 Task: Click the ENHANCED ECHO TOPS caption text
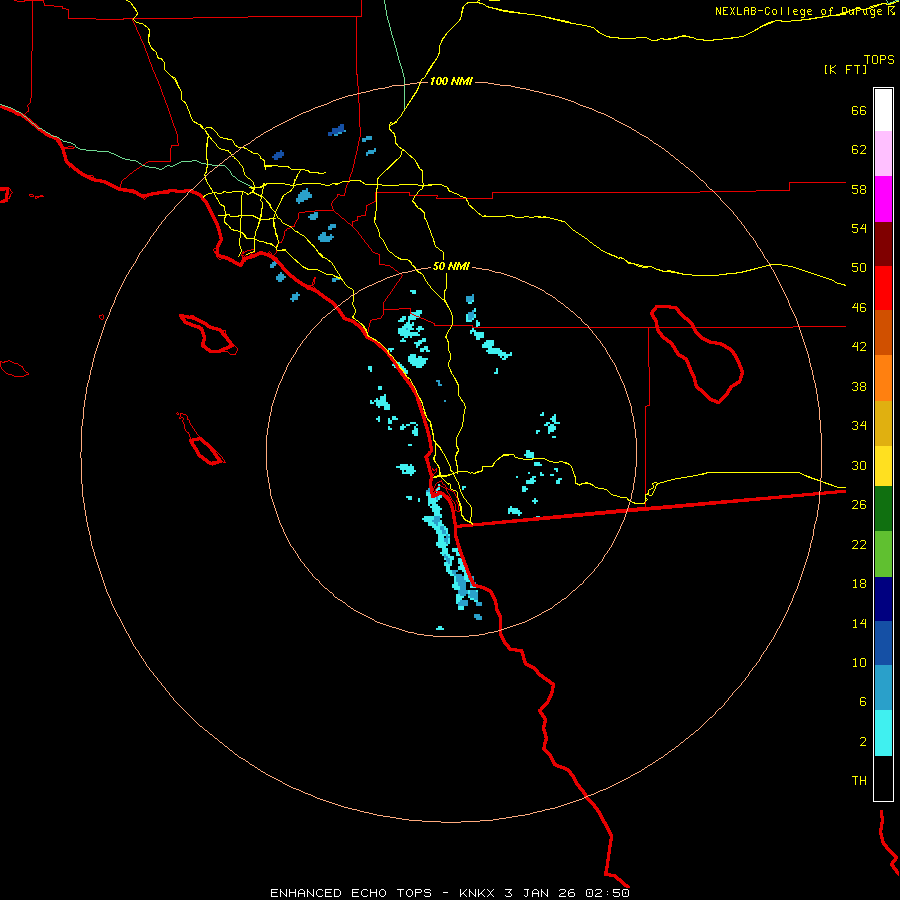(x=351, y=893)
